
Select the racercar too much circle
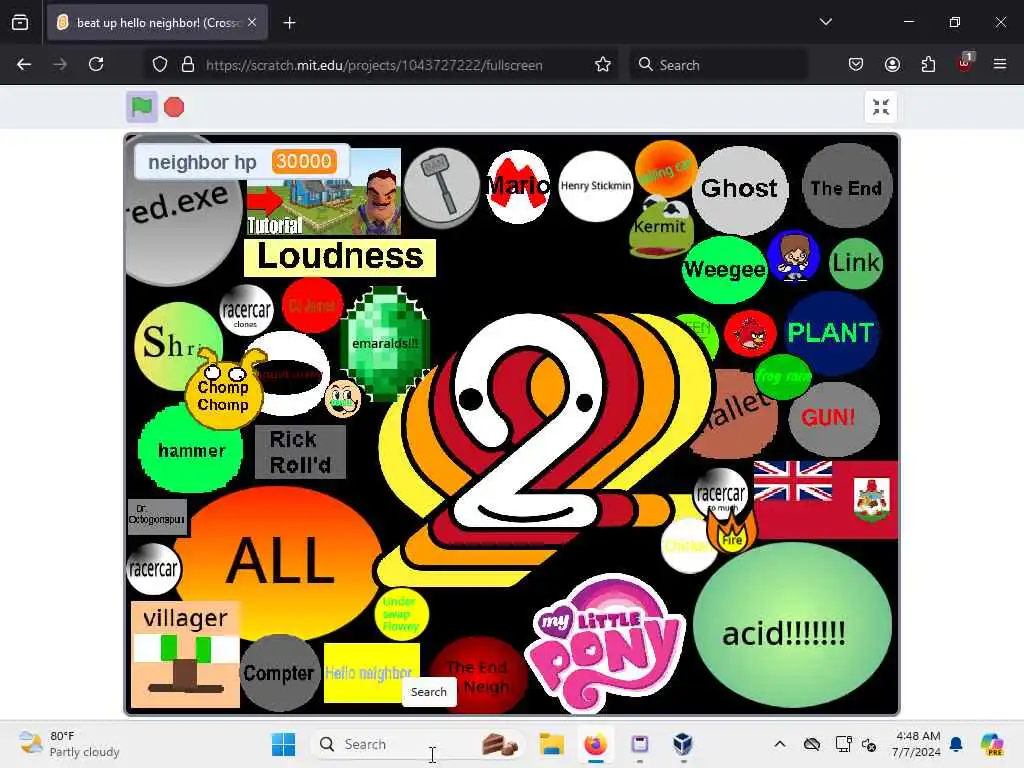point(720,492)
